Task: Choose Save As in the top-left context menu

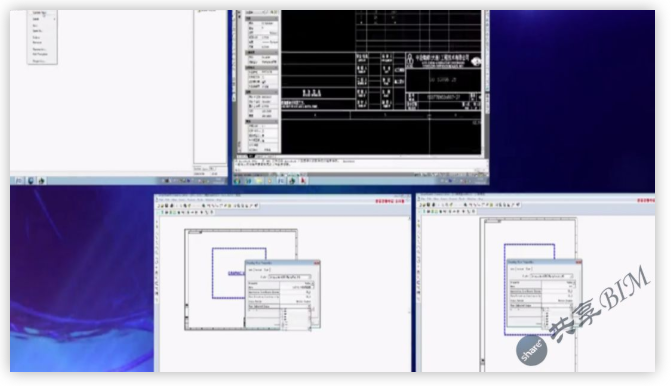Action: coord(37,31)
